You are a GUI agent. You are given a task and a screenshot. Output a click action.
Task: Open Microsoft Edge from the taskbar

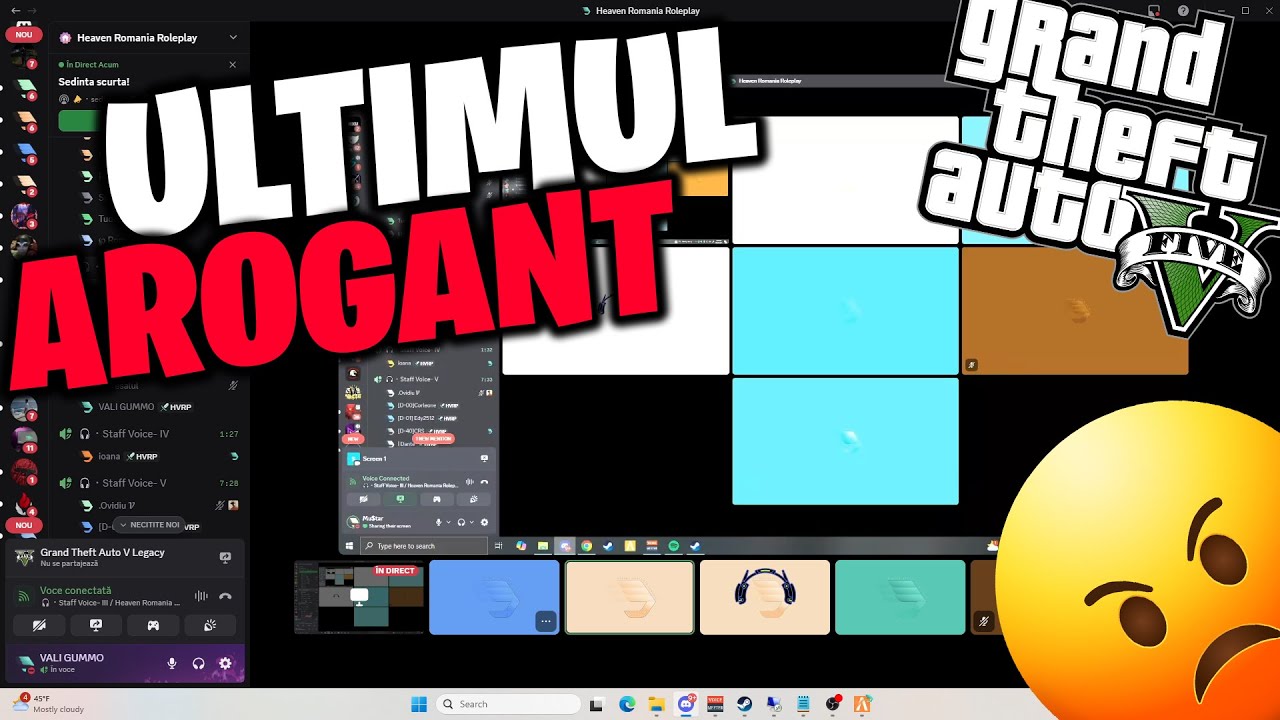coord(627,704)
